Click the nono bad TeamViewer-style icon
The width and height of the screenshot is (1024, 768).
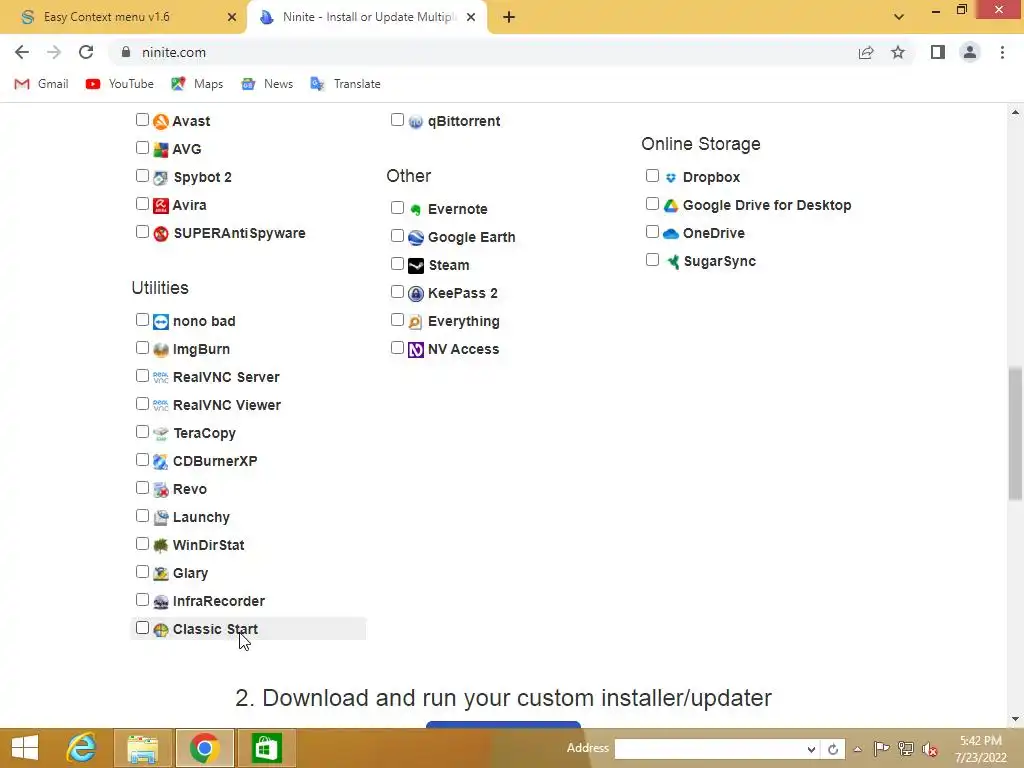(161, 322)
